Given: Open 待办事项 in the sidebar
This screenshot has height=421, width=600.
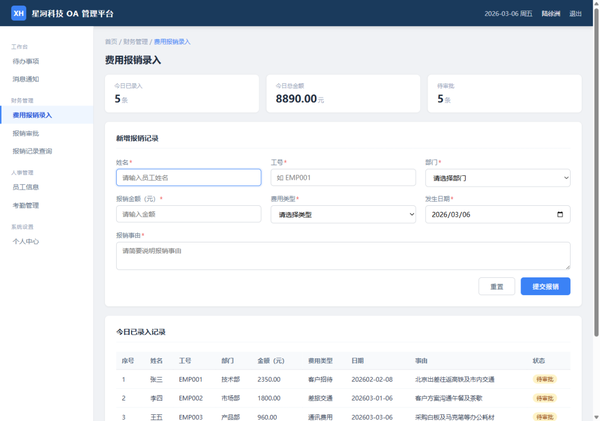Looking at the screenshot, I should point(26,61).
